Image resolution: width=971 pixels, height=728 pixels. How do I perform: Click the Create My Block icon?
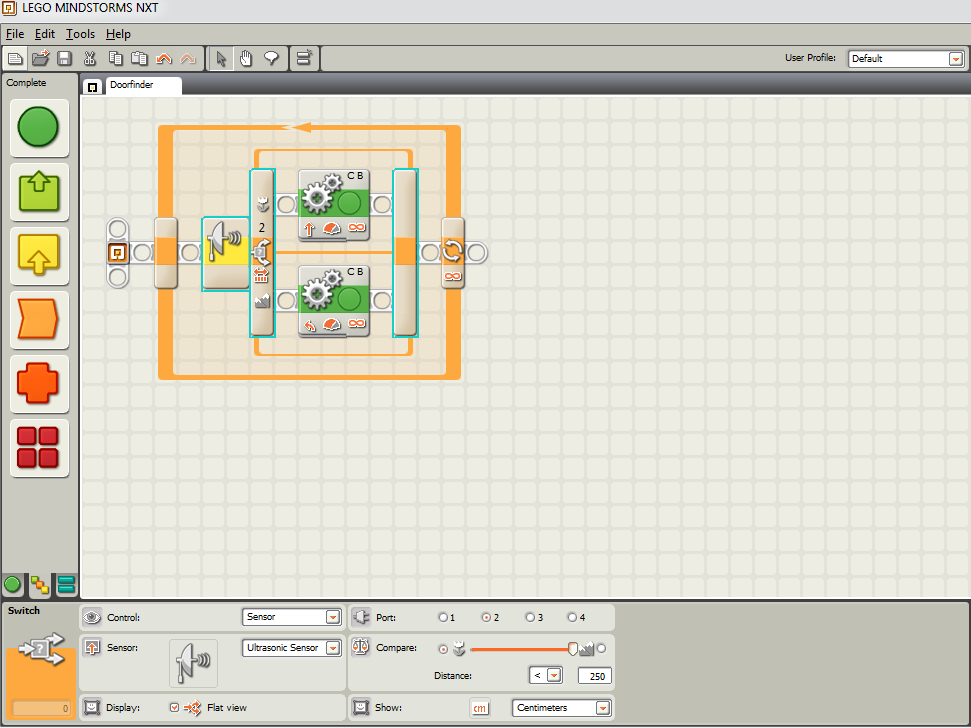(x=304, y=58)
